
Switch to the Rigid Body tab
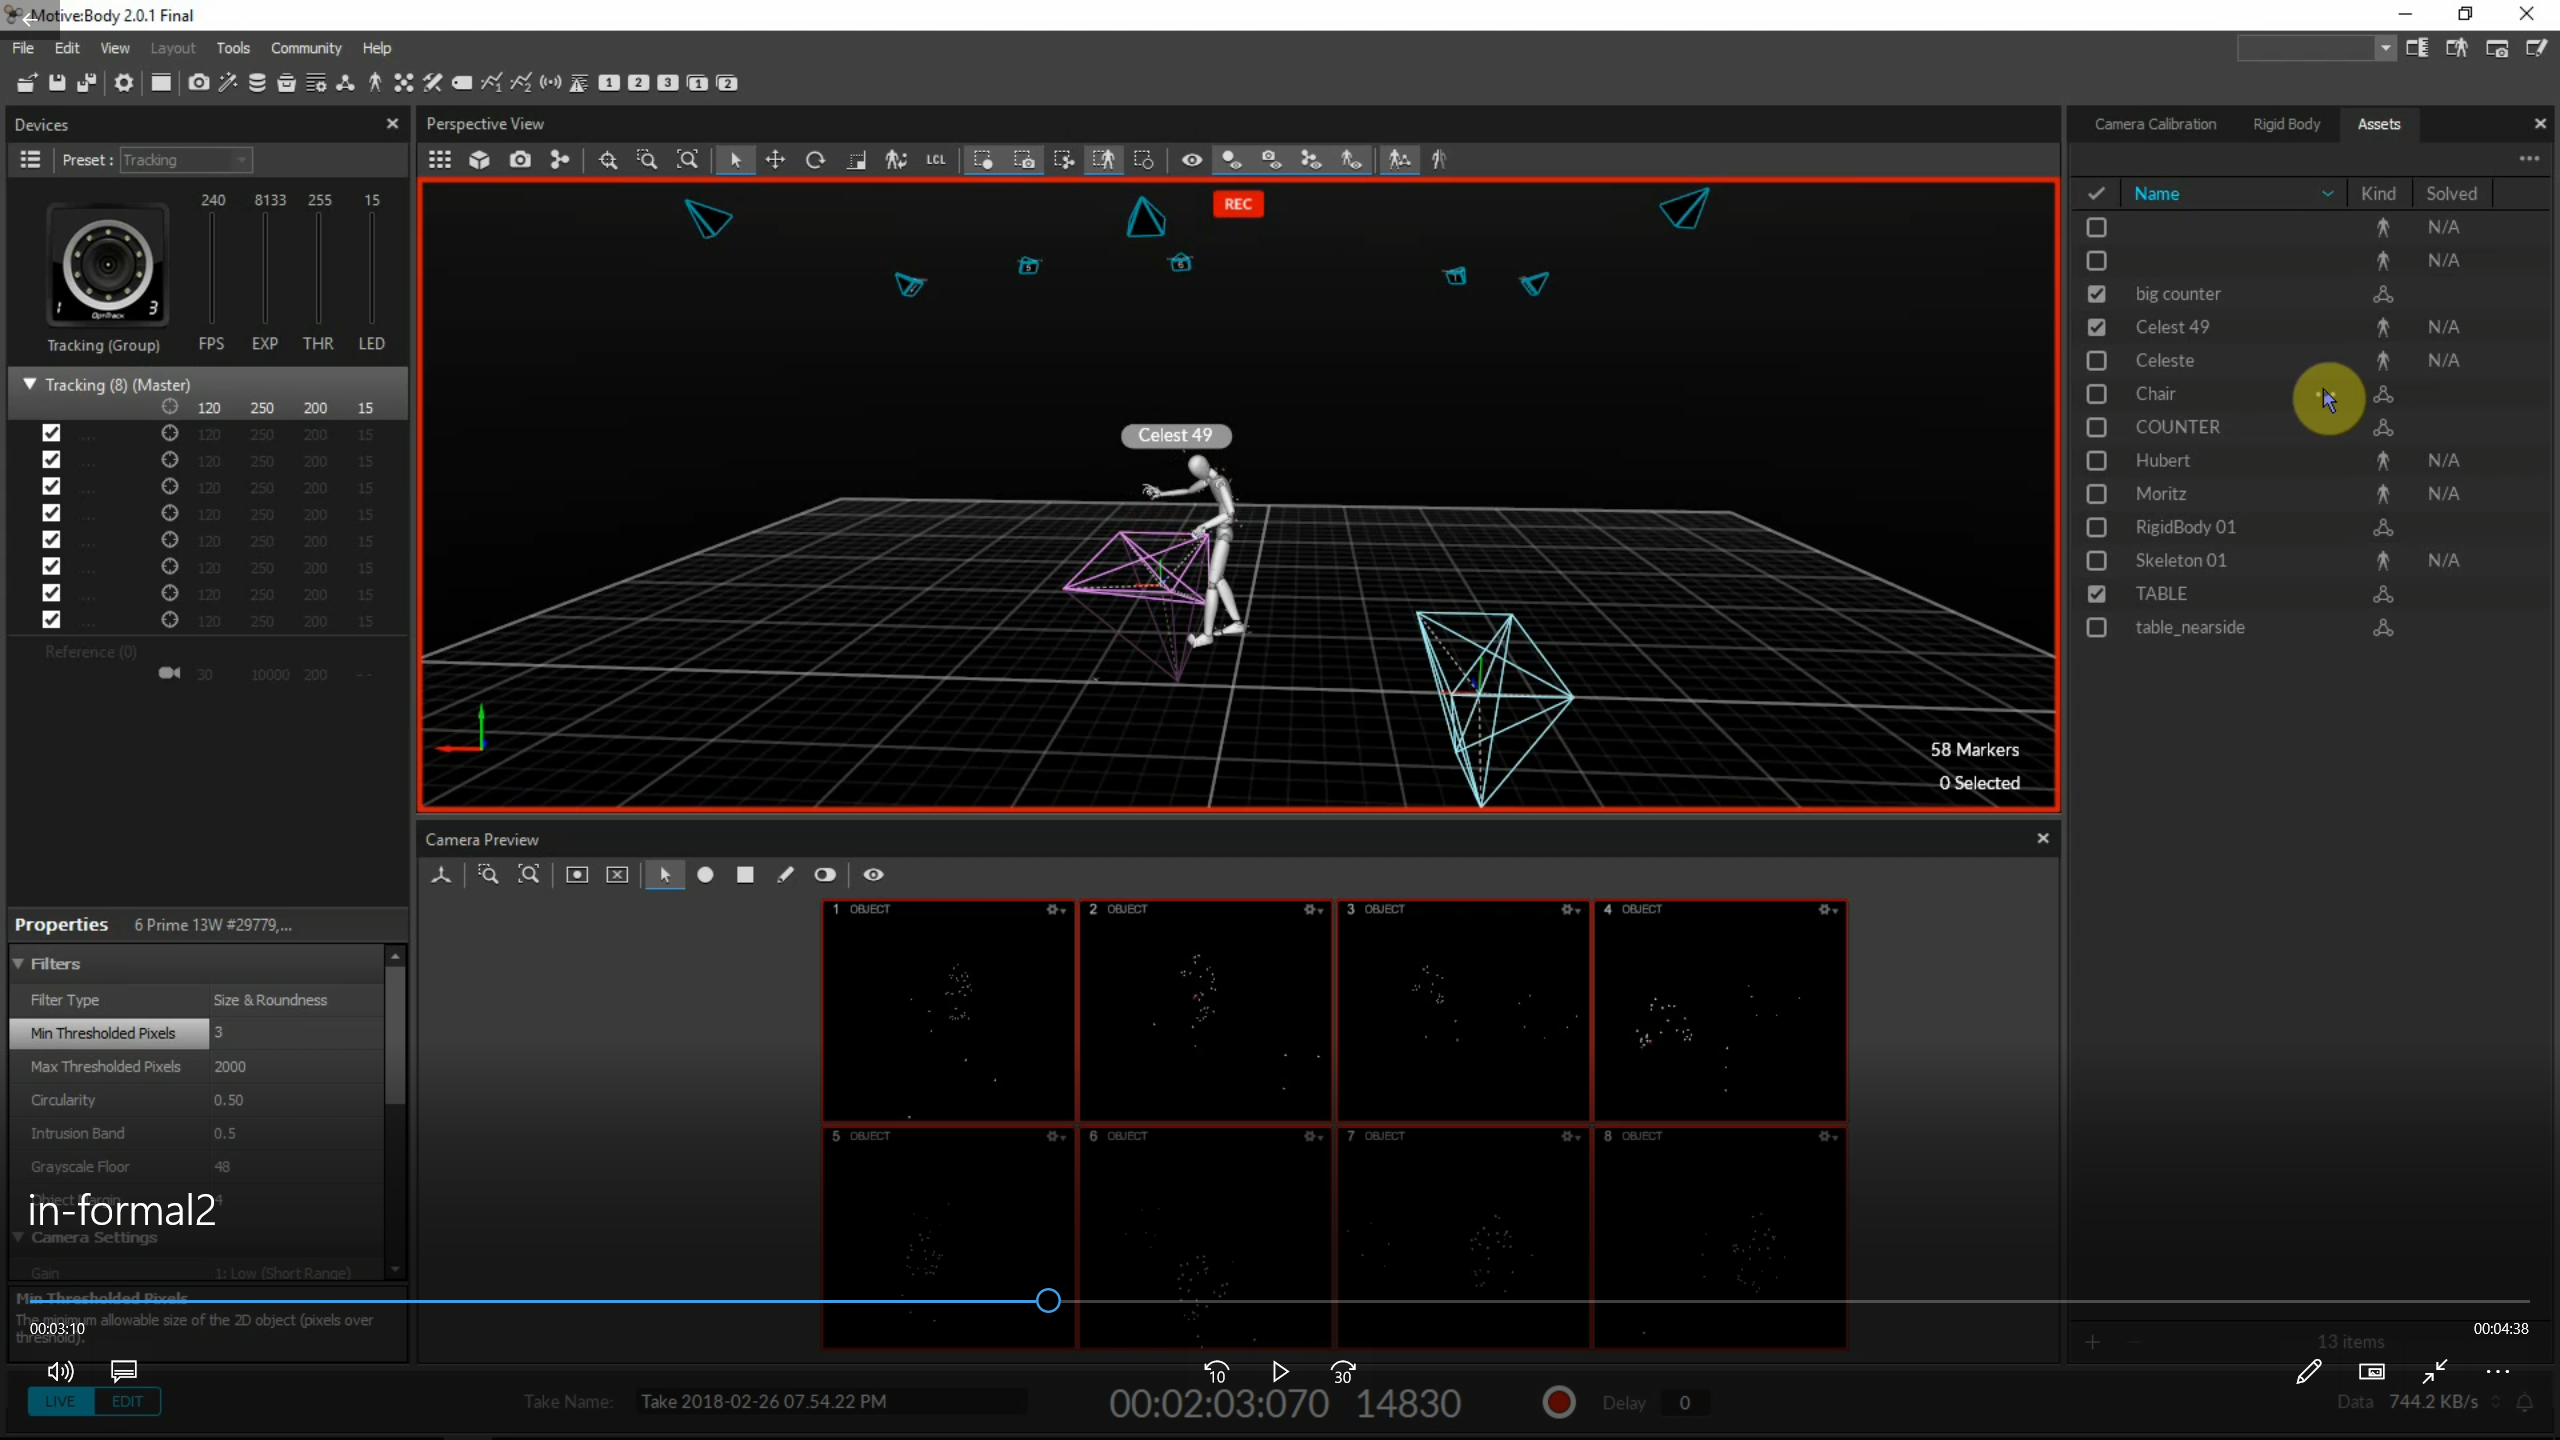[2286, 124]
